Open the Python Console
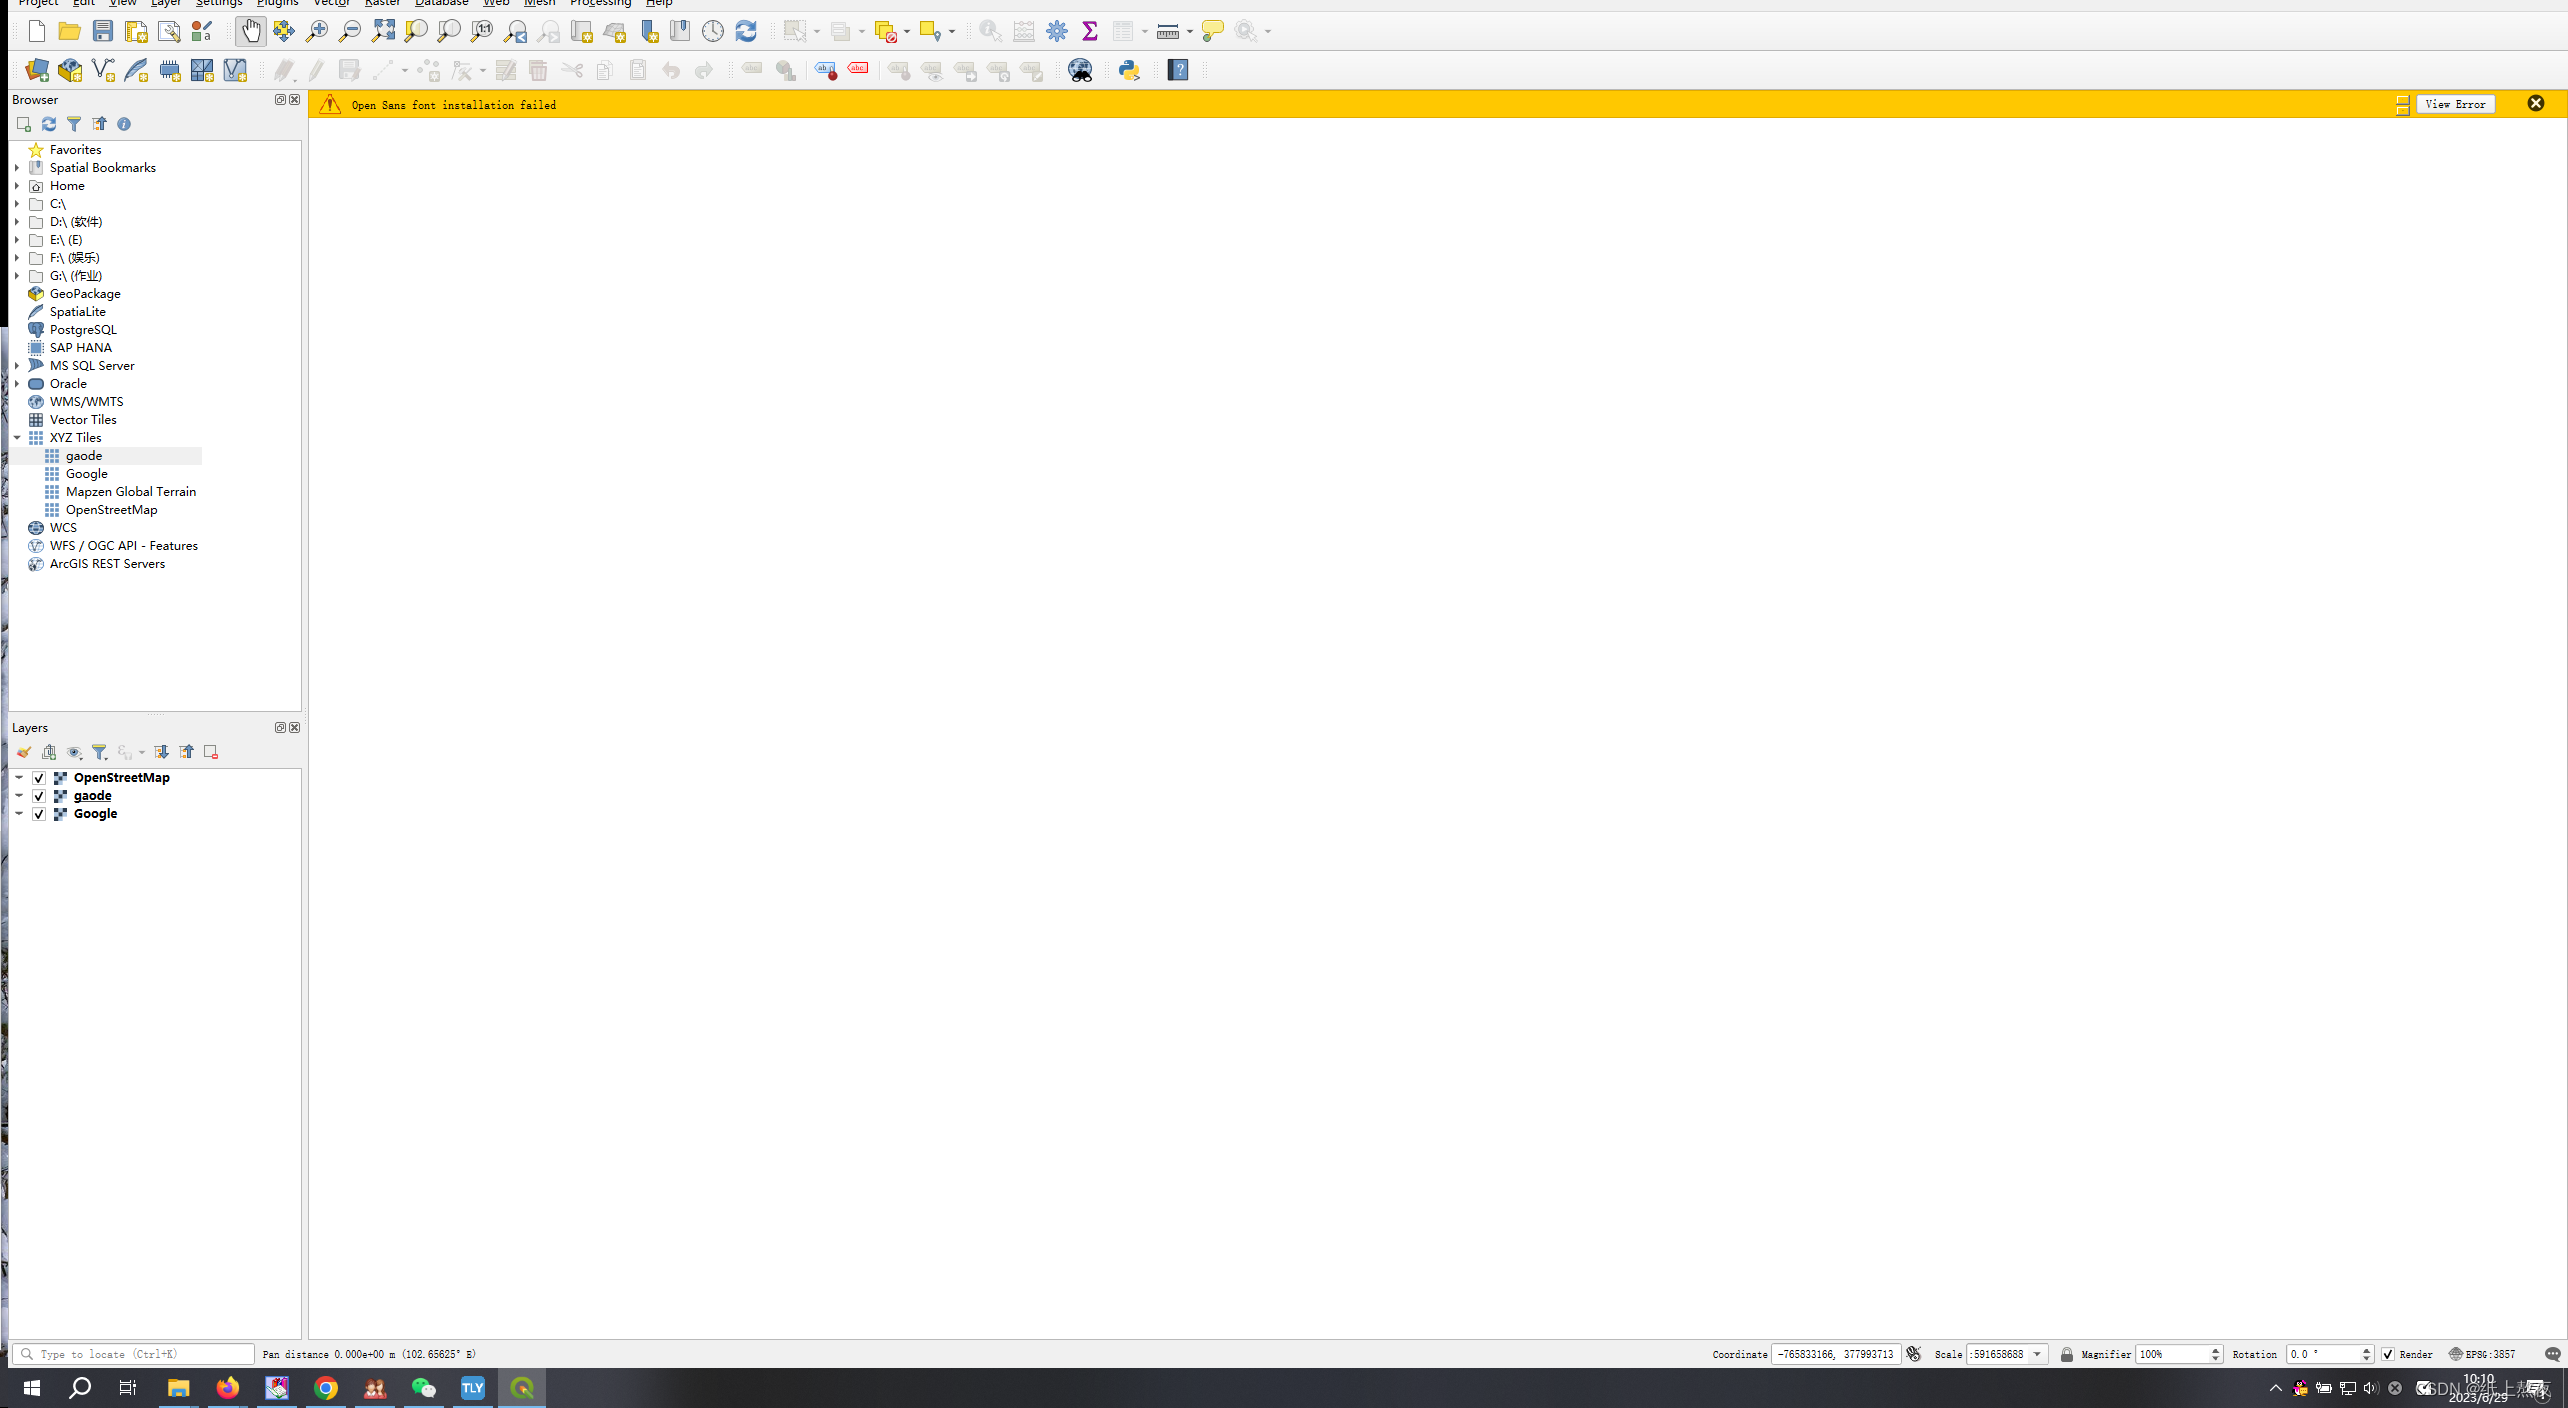Screen dimensions: 2568x1408 click(1129, 70)
